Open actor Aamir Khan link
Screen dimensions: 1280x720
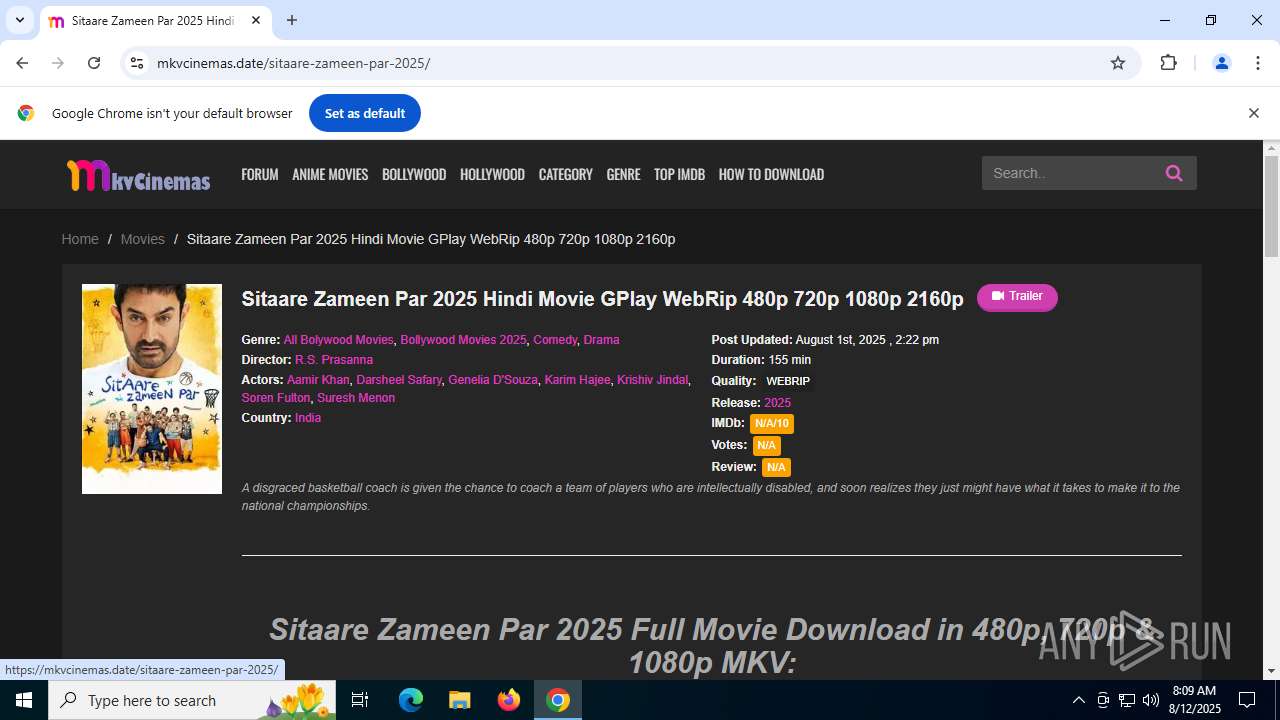(318, 380)
